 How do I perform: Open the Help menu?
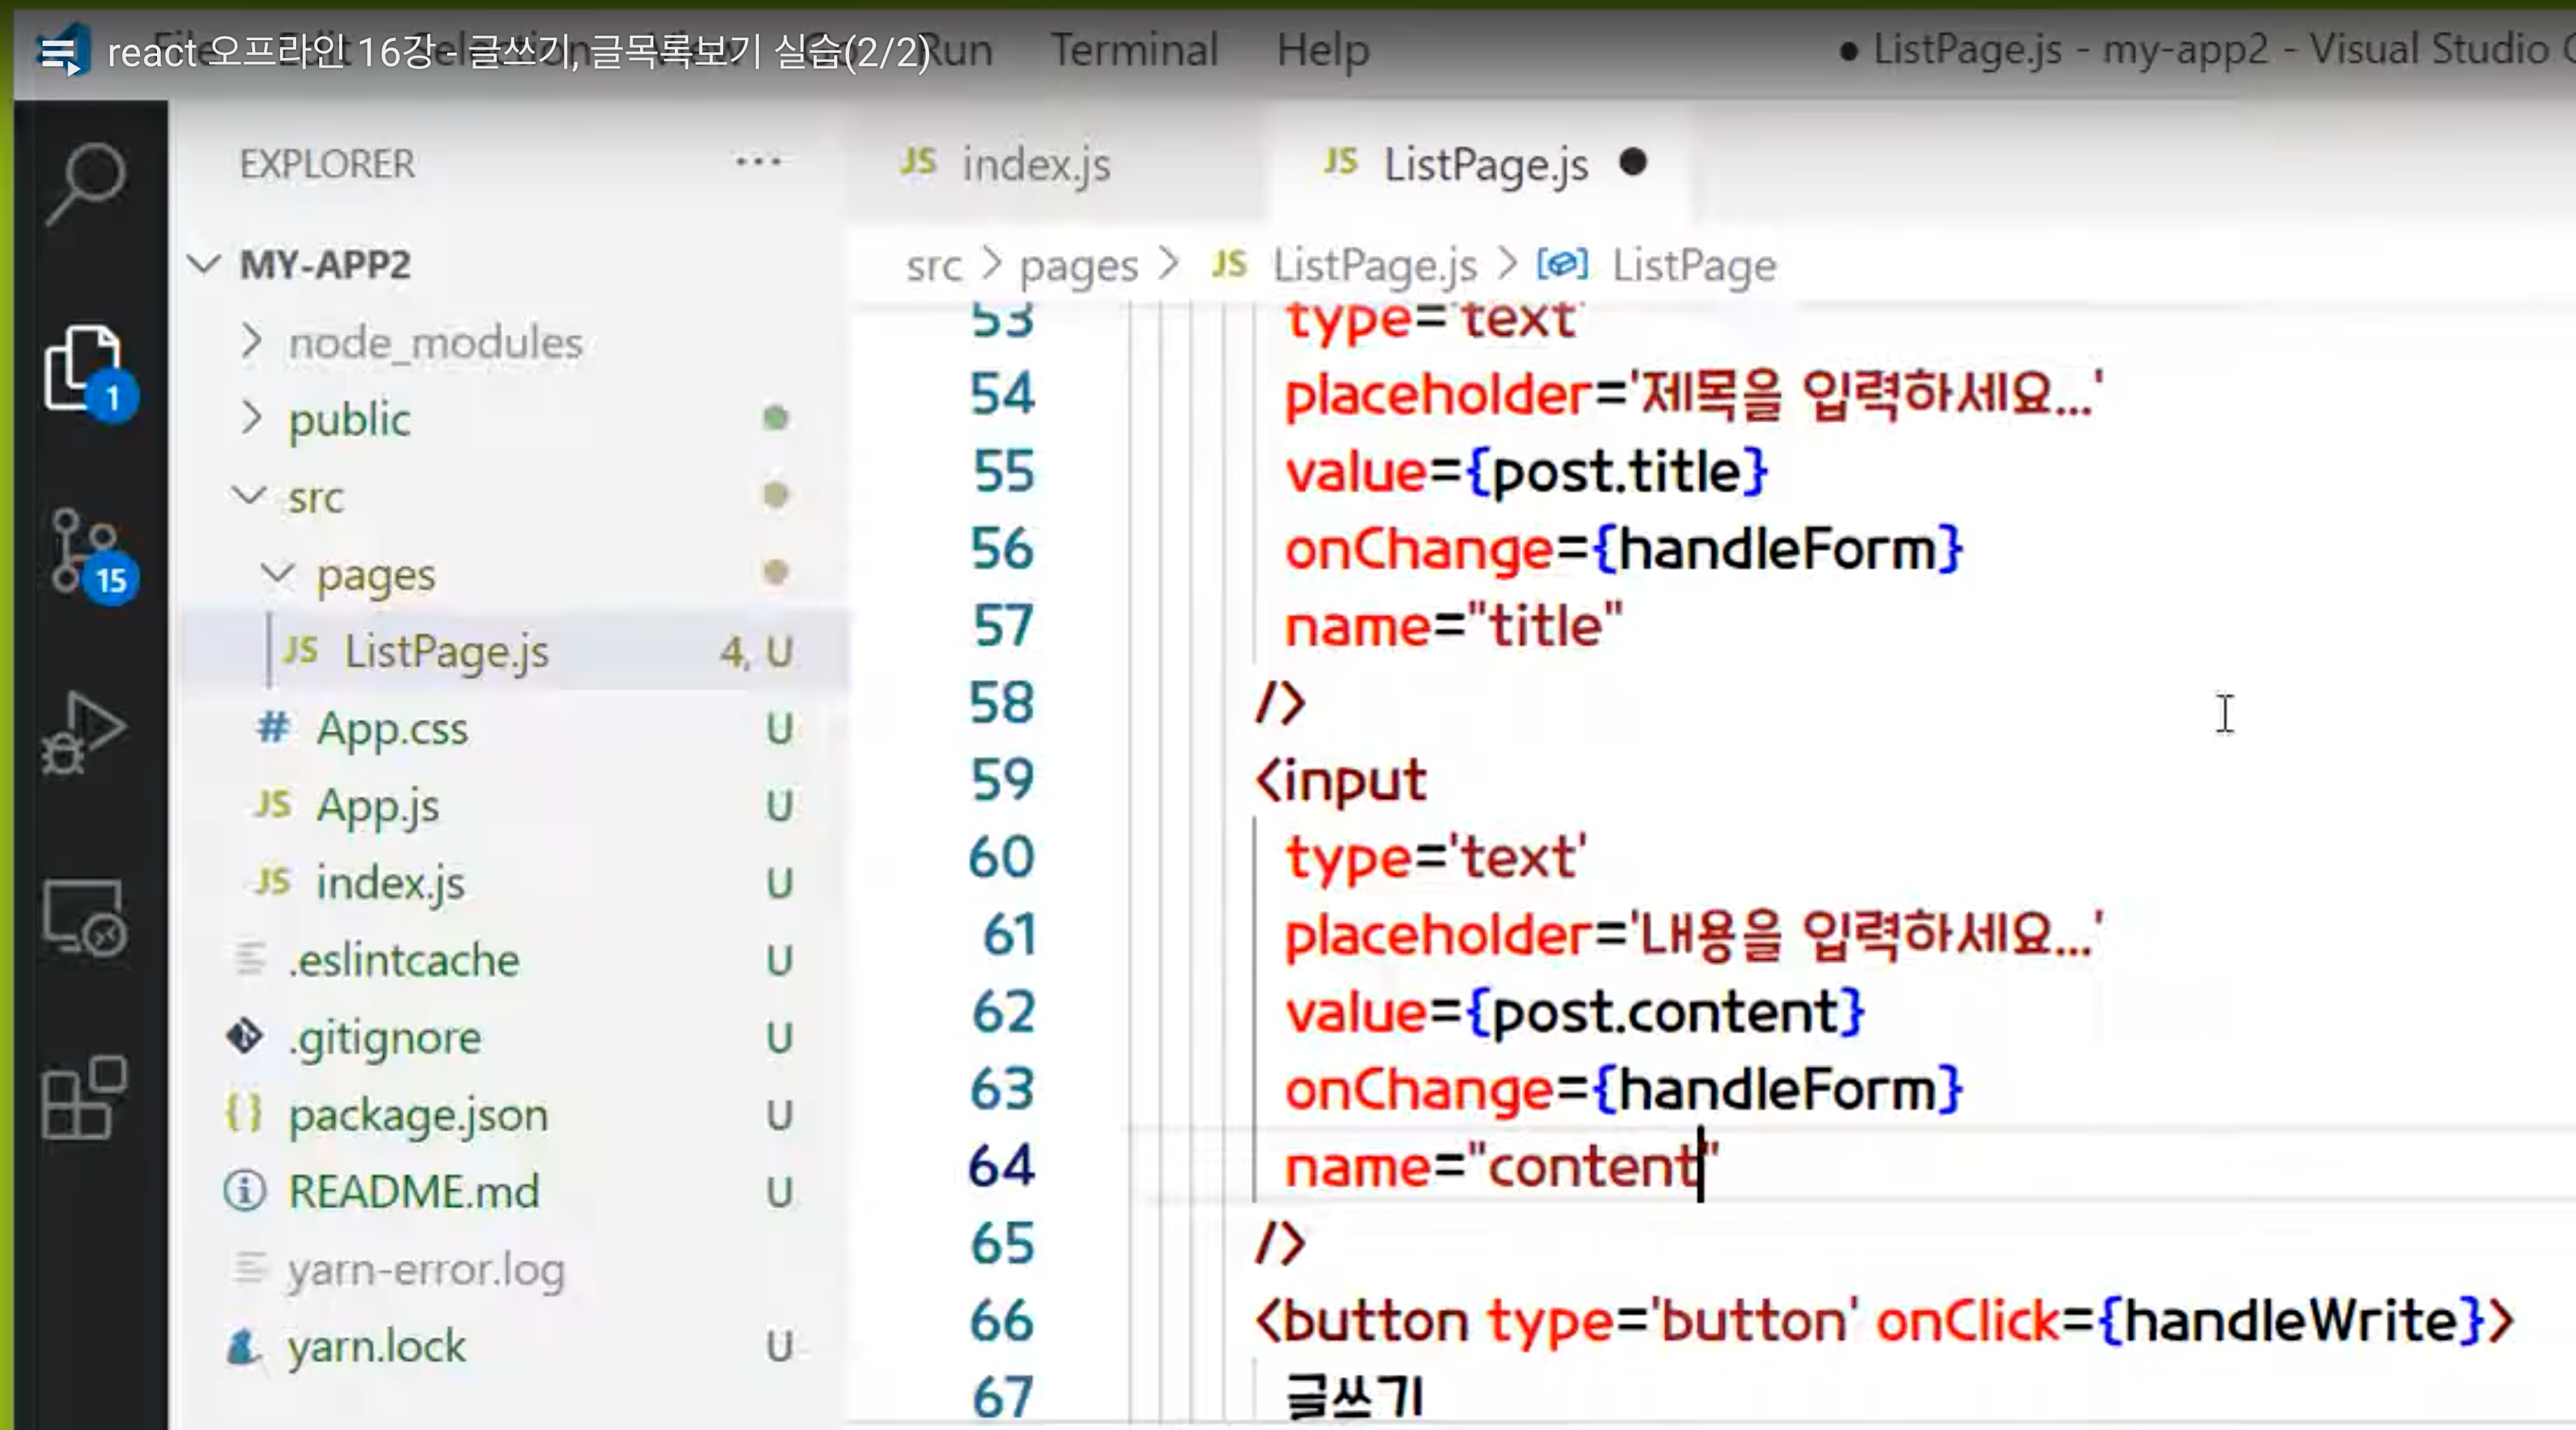pos(1323,49)
